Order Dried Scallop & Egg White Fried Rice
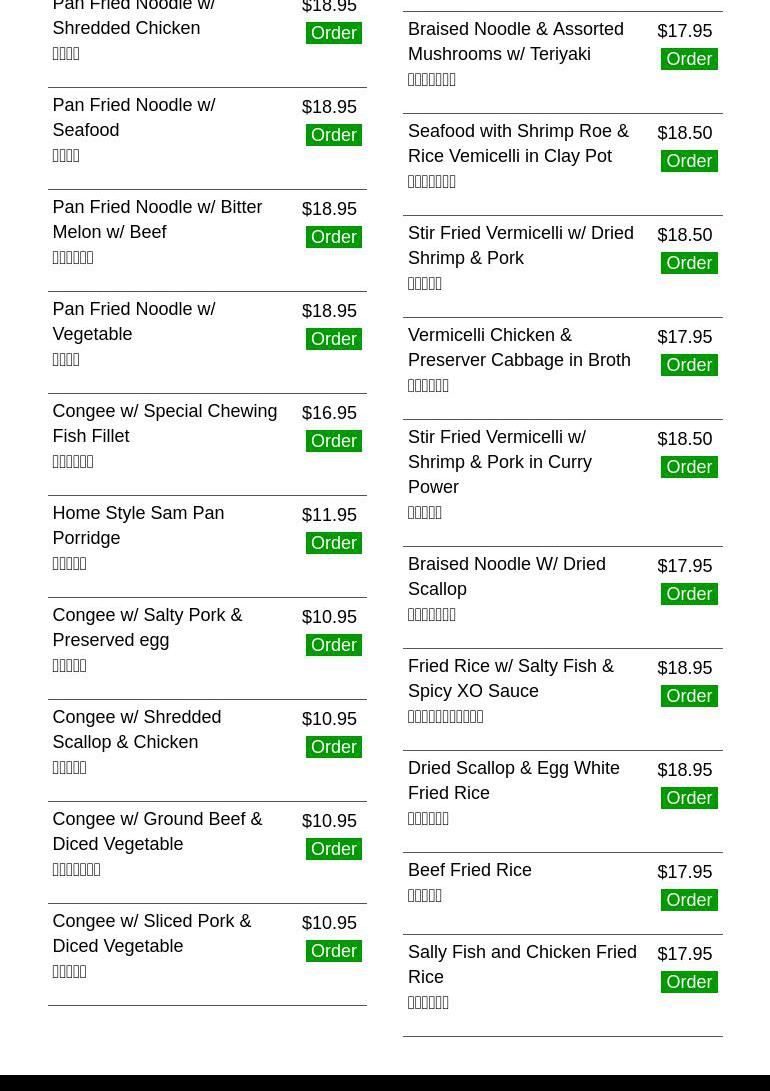770x1091 pixels. 689,798
